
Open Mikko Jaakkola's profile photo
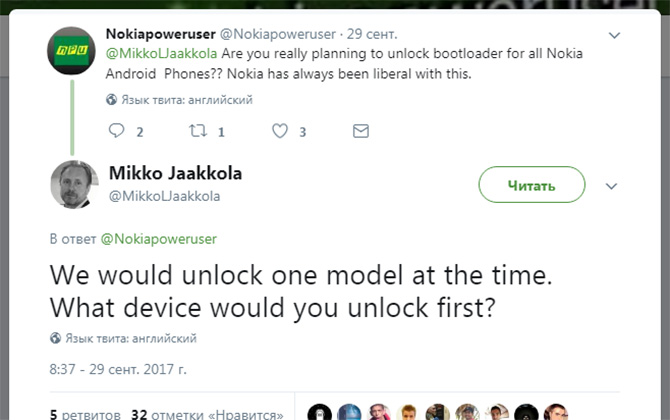pyautogui.click(x=73, y=184)
